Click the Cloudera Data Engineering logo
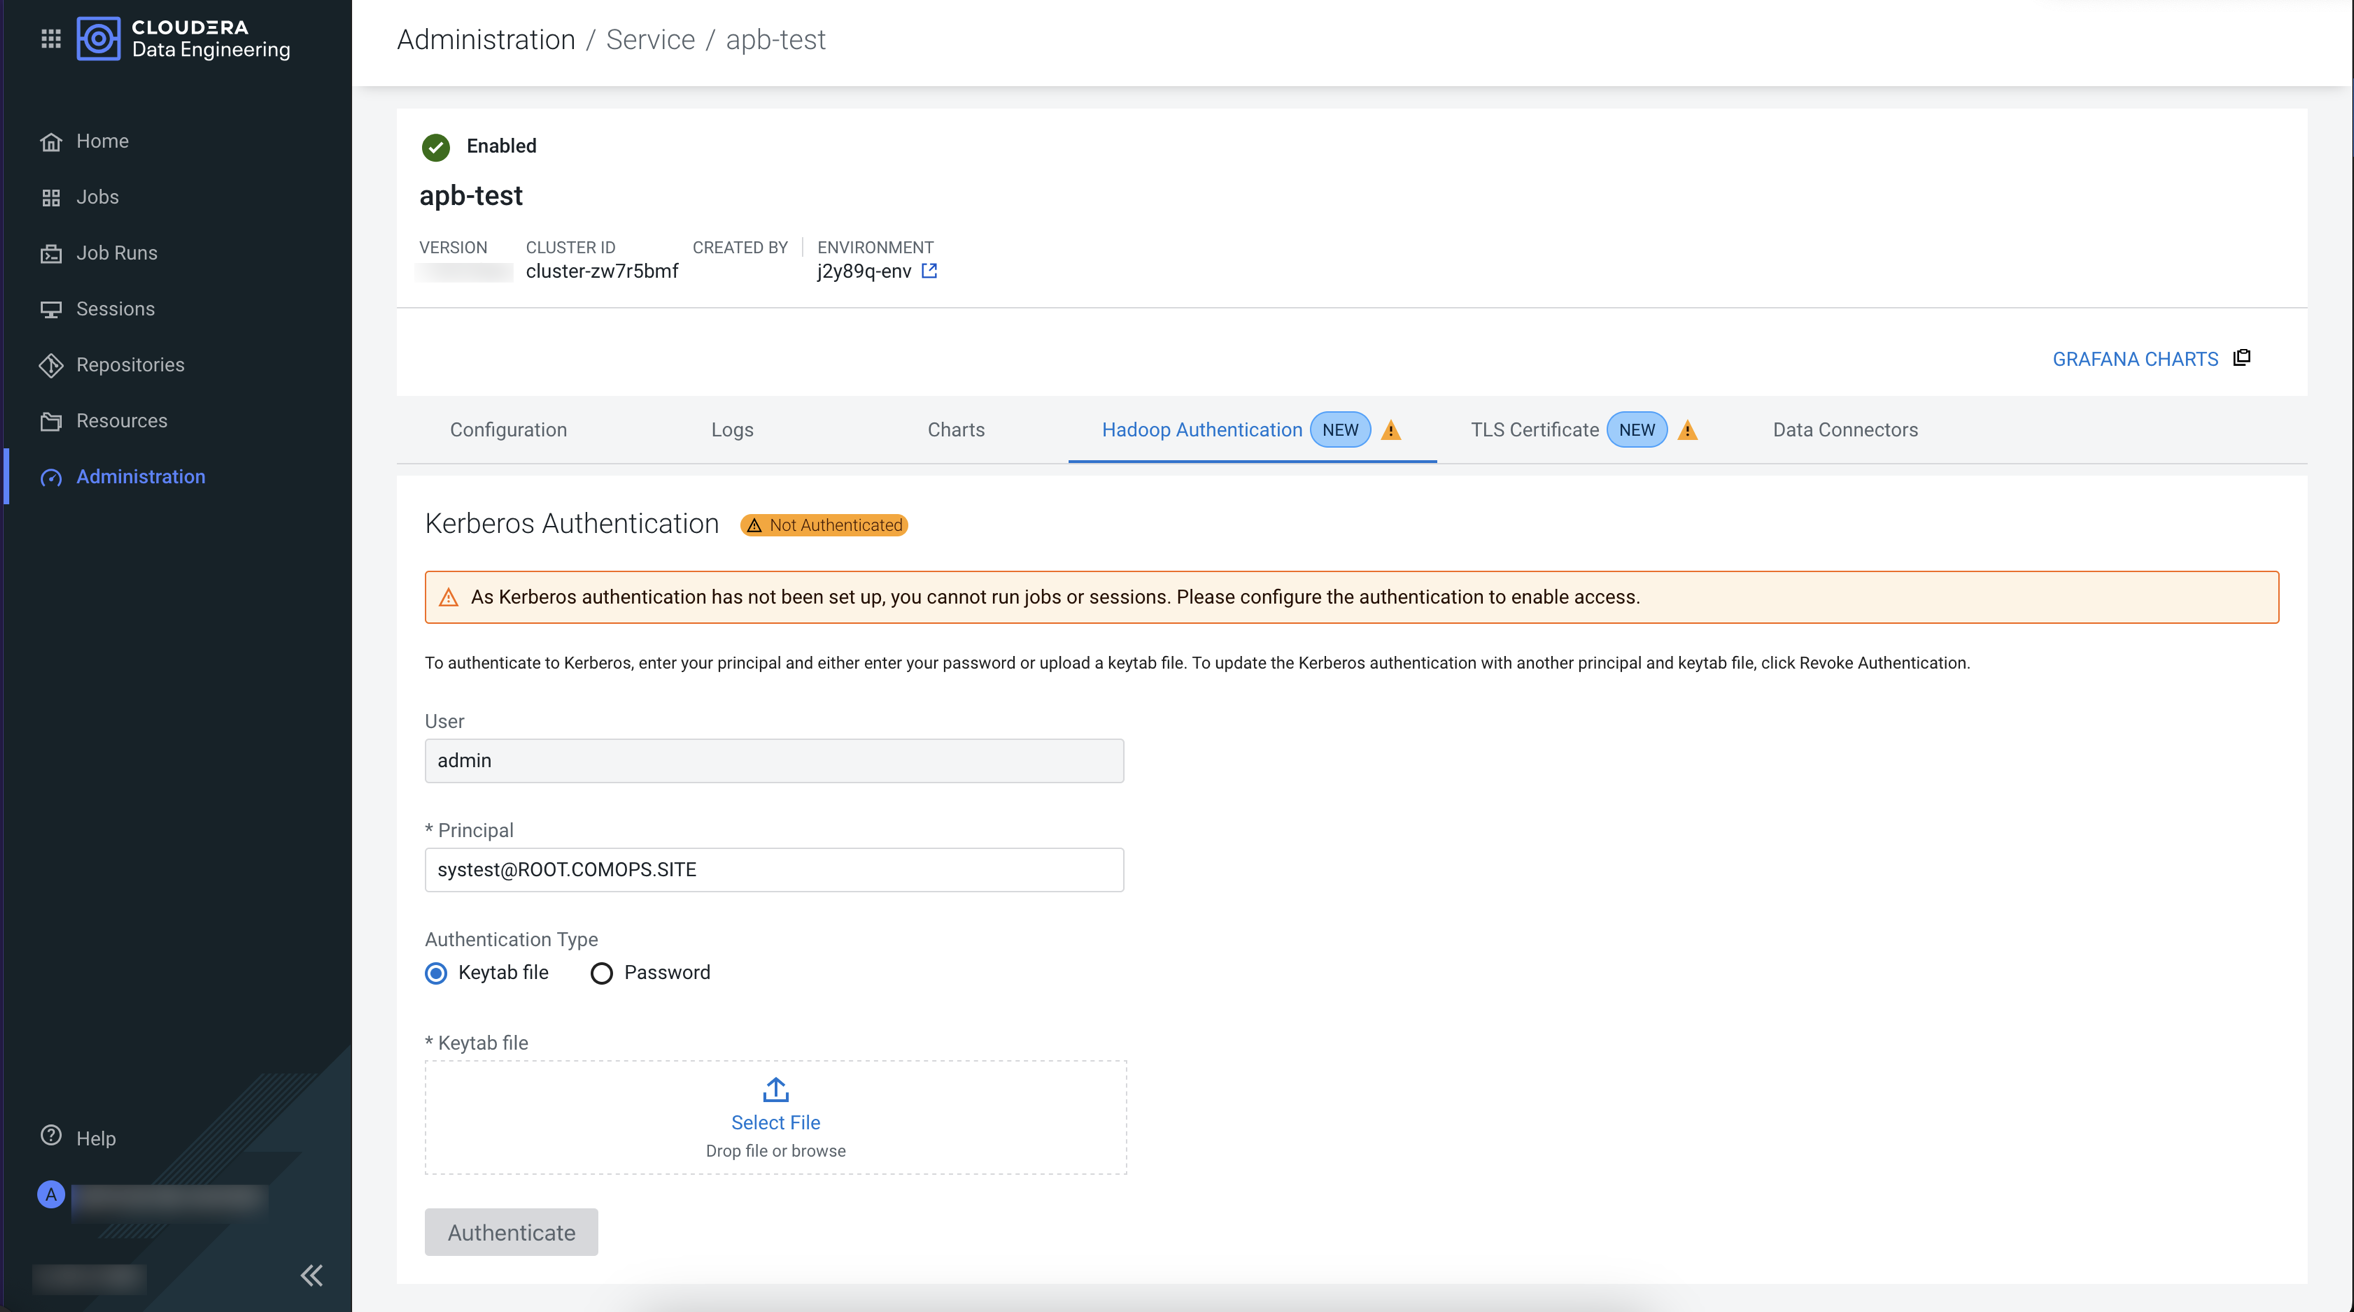 (x=98, y=39)
